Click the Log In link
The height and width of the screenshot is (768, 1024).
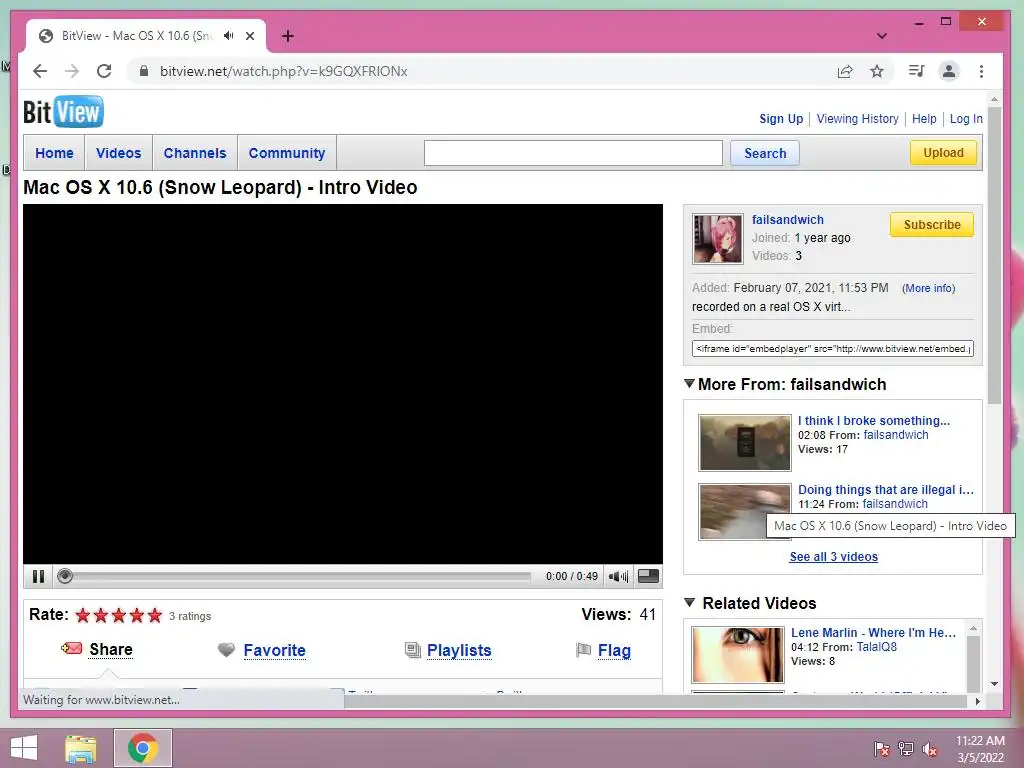(966, 118)
